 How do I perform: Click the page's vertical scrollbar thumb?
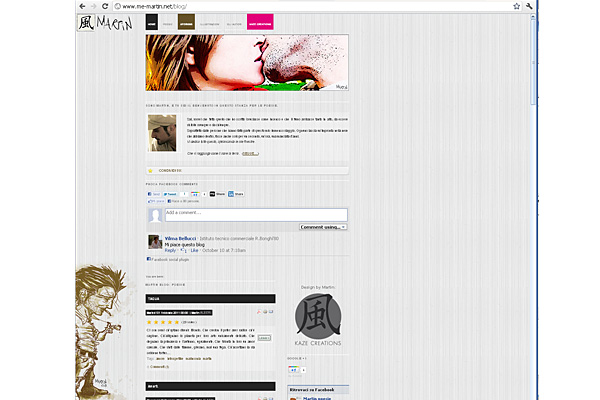[x=533, y=63]
